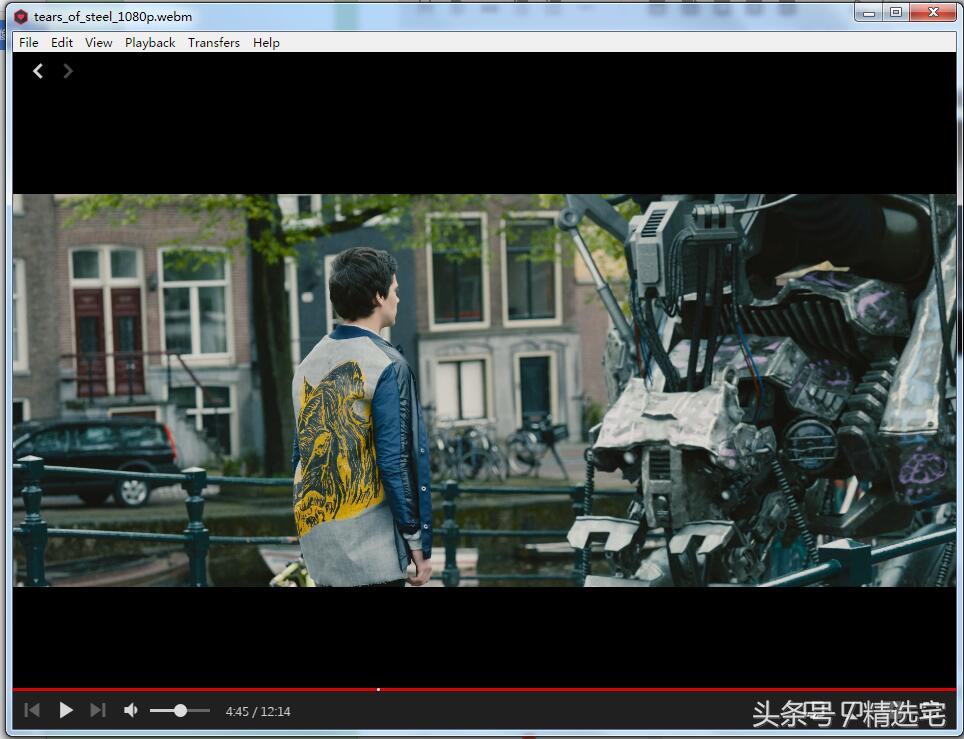
Task: Go forward with the right chevron
Action: point(68,71)
